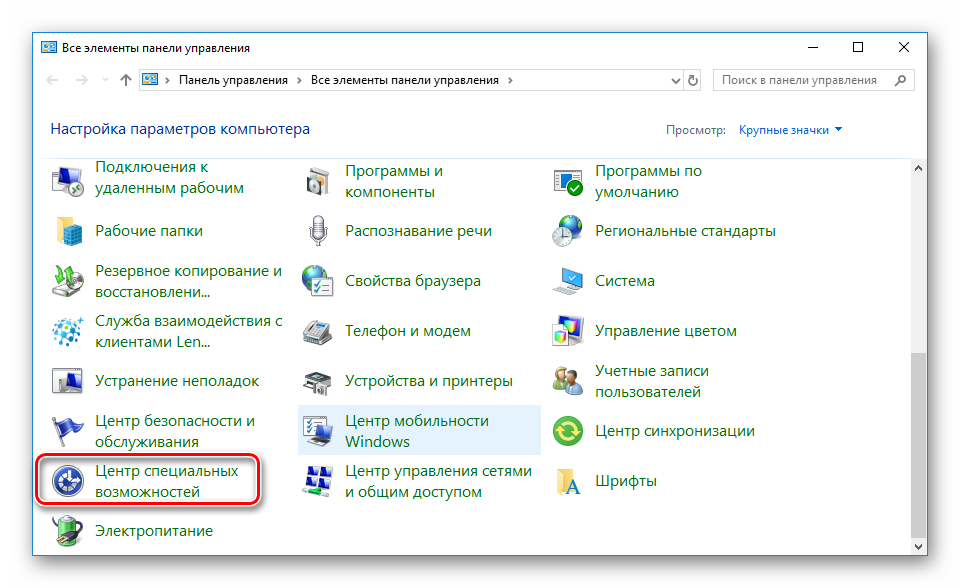Go up one folder level with arrow
The height and width of the screenshot is (588, 960).
click(x=126, y=80)
